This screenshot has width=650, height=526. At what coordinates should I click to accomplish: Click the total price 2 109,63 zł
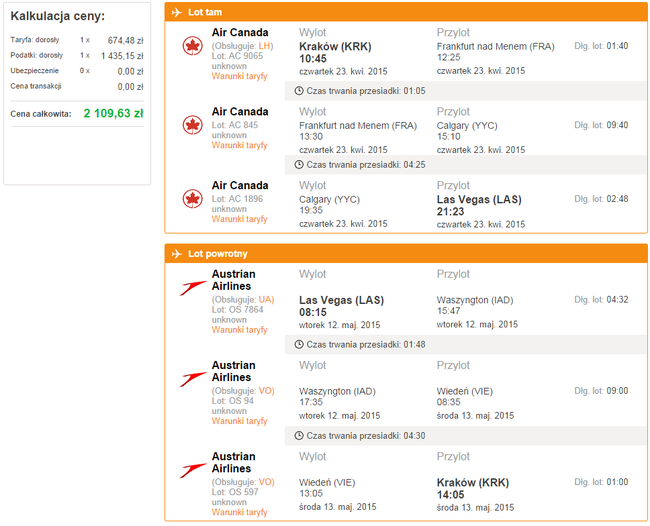coord(113,113)
